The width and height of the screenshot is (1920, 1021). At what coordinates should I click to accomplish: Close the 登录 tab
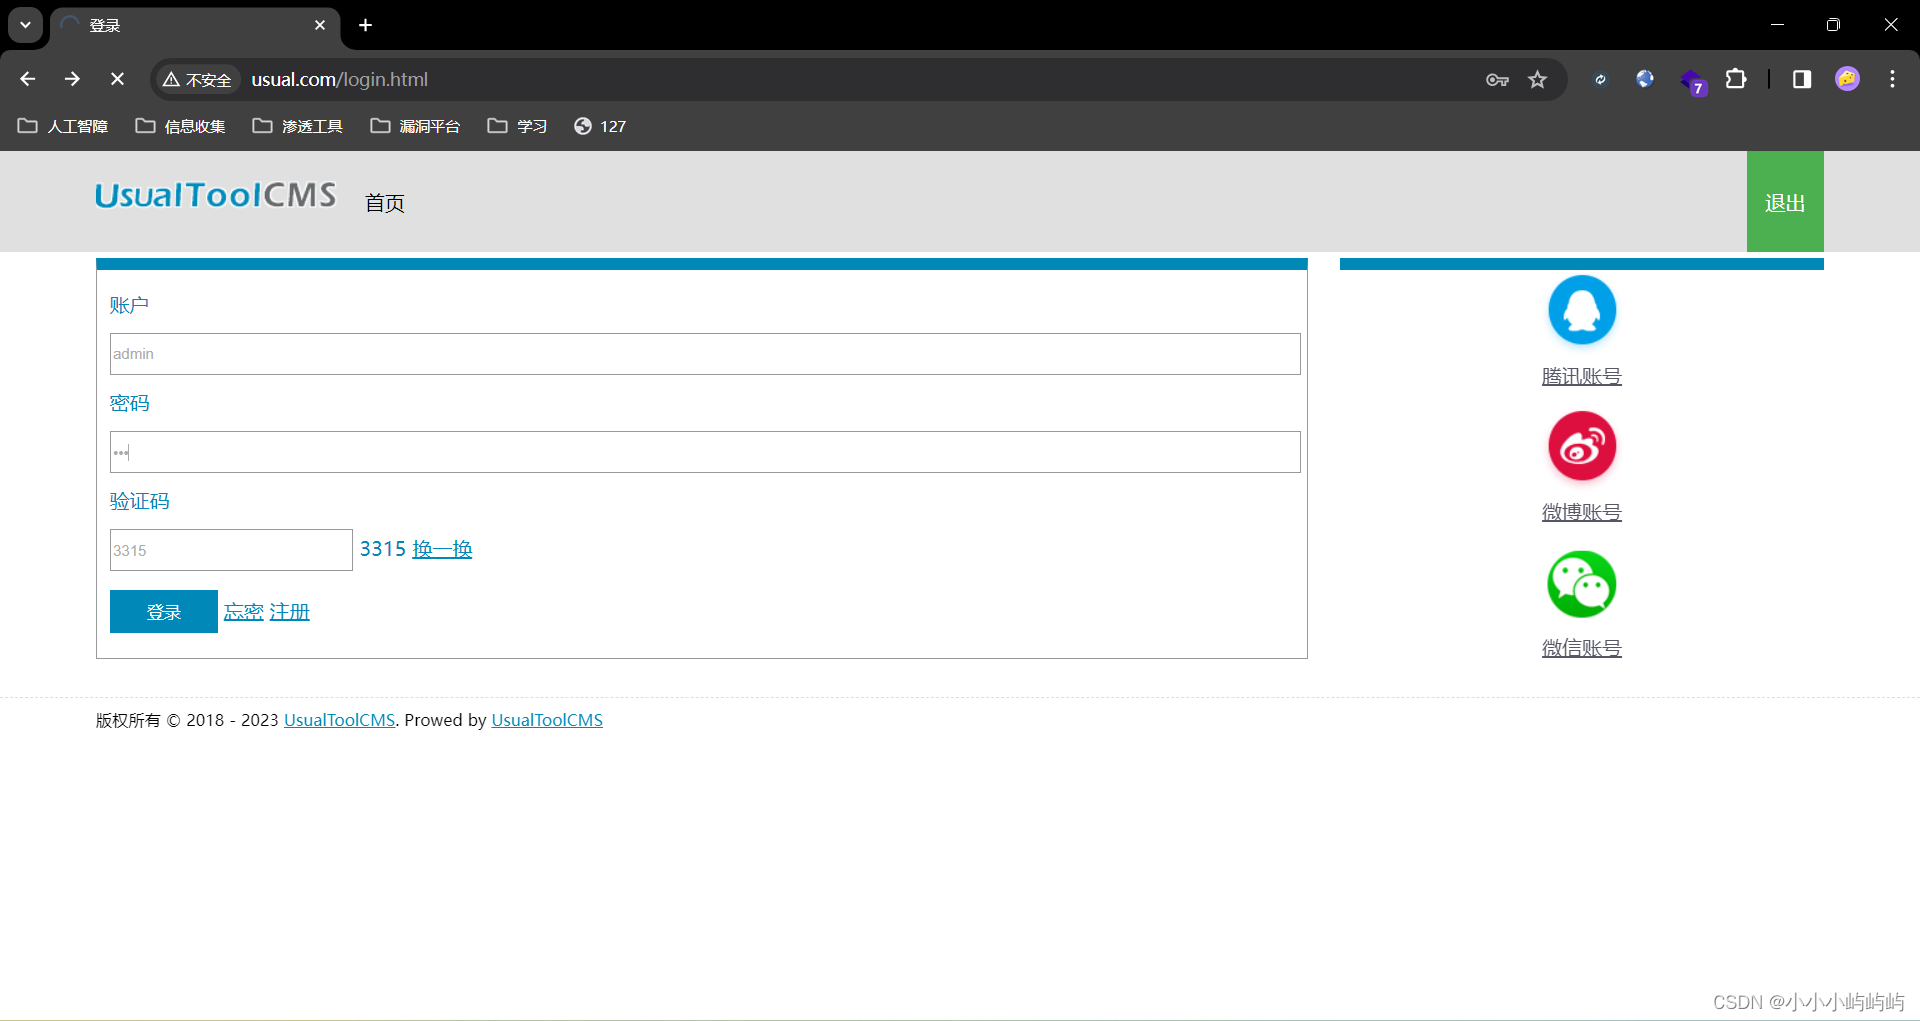320,25
